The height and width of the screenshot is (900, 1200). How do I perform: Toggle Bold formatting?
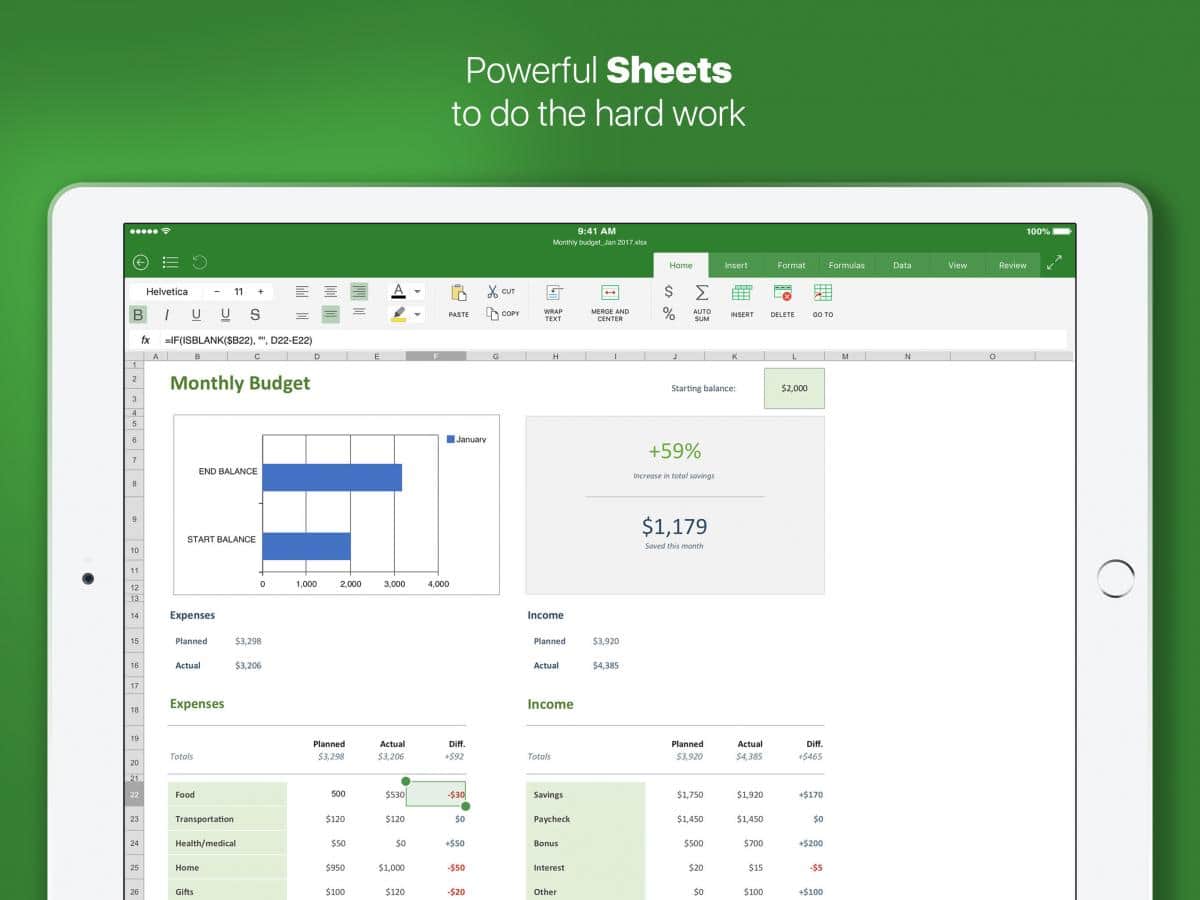tap(138, 315)
